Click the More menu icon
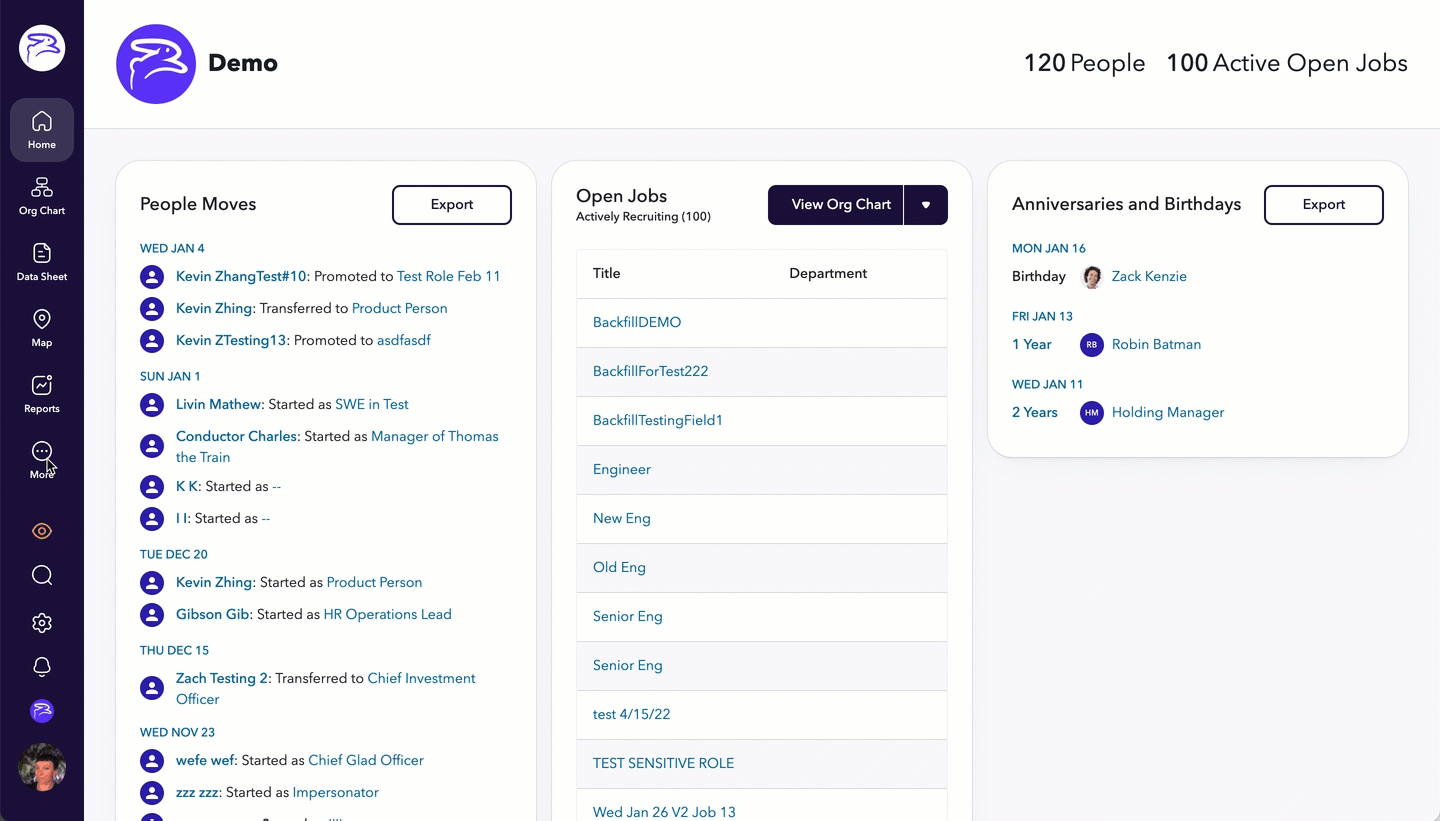 (42, 460)
